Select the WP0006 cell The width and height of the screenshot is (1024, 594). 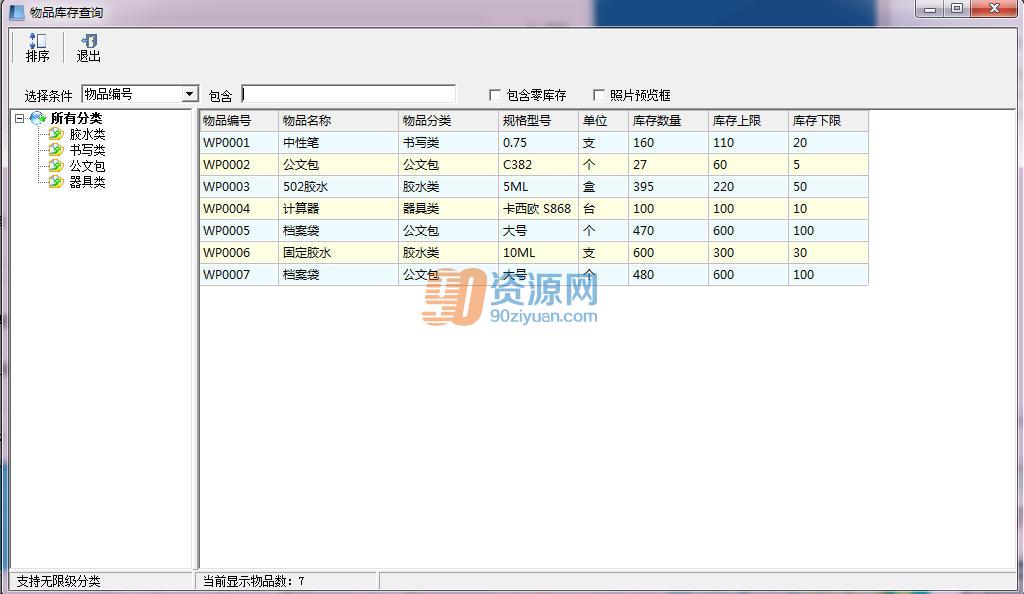(239, 253)
